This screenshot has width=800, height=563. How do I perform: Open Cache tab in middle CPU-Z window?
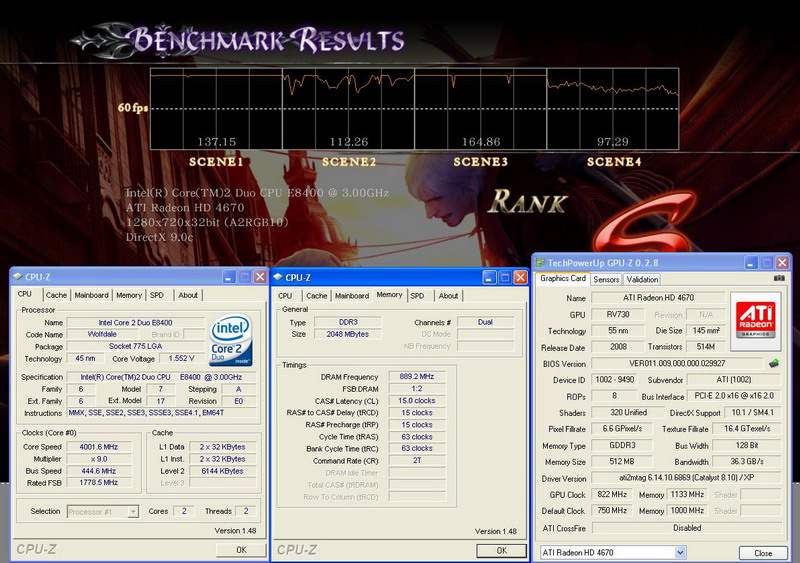(x=316, y=296)
